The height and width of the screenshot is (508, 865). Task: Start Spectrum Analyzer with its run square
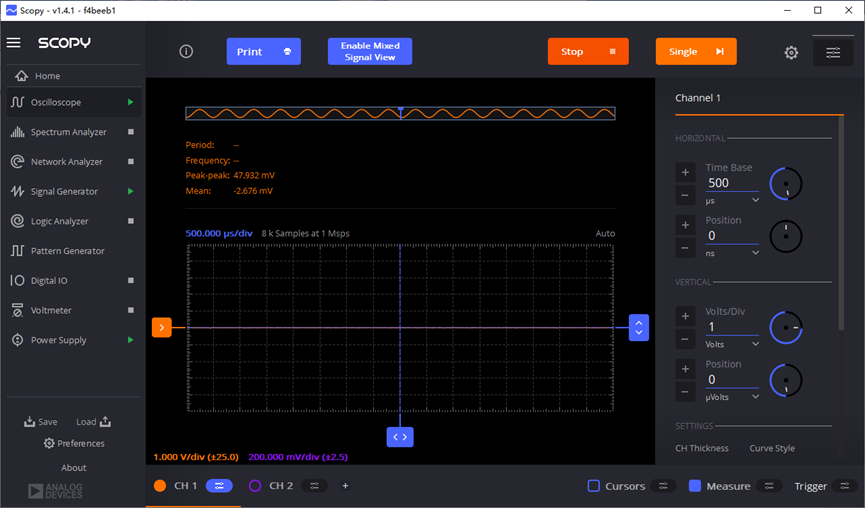(131, 132)
